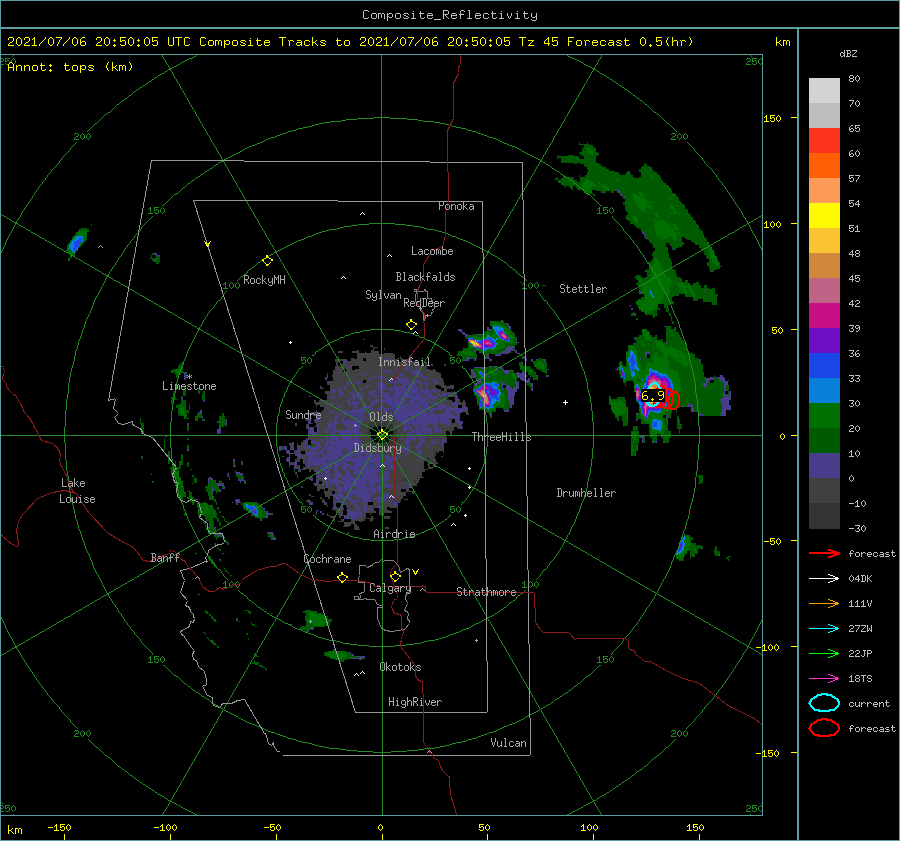Click the Limestone label
Viewport: 900px width, 841px height.
pos(189,386)
